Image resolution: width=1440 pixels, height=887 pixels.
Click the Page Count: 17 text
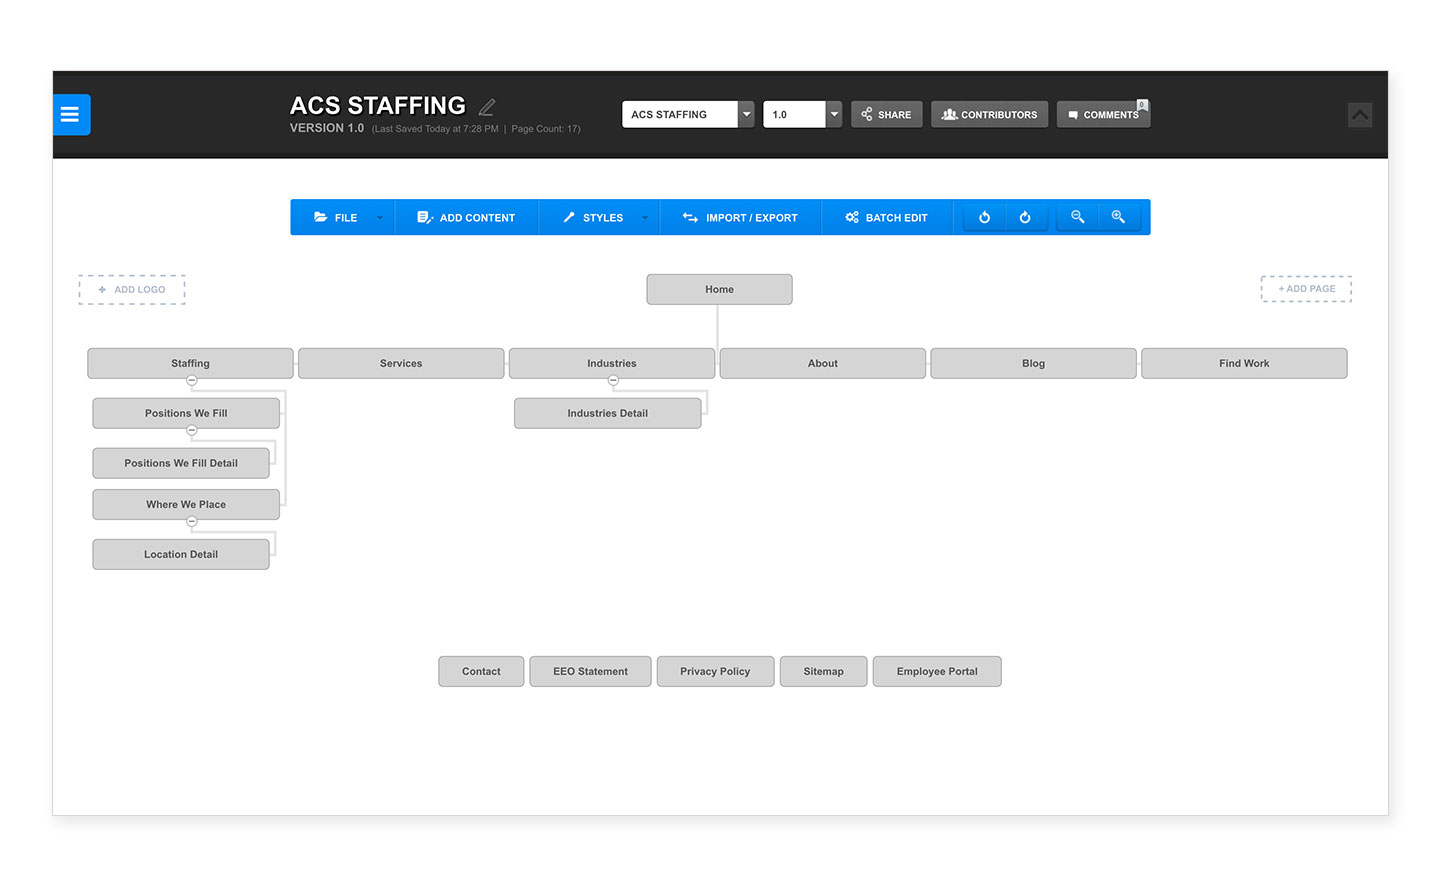point(546,129)
